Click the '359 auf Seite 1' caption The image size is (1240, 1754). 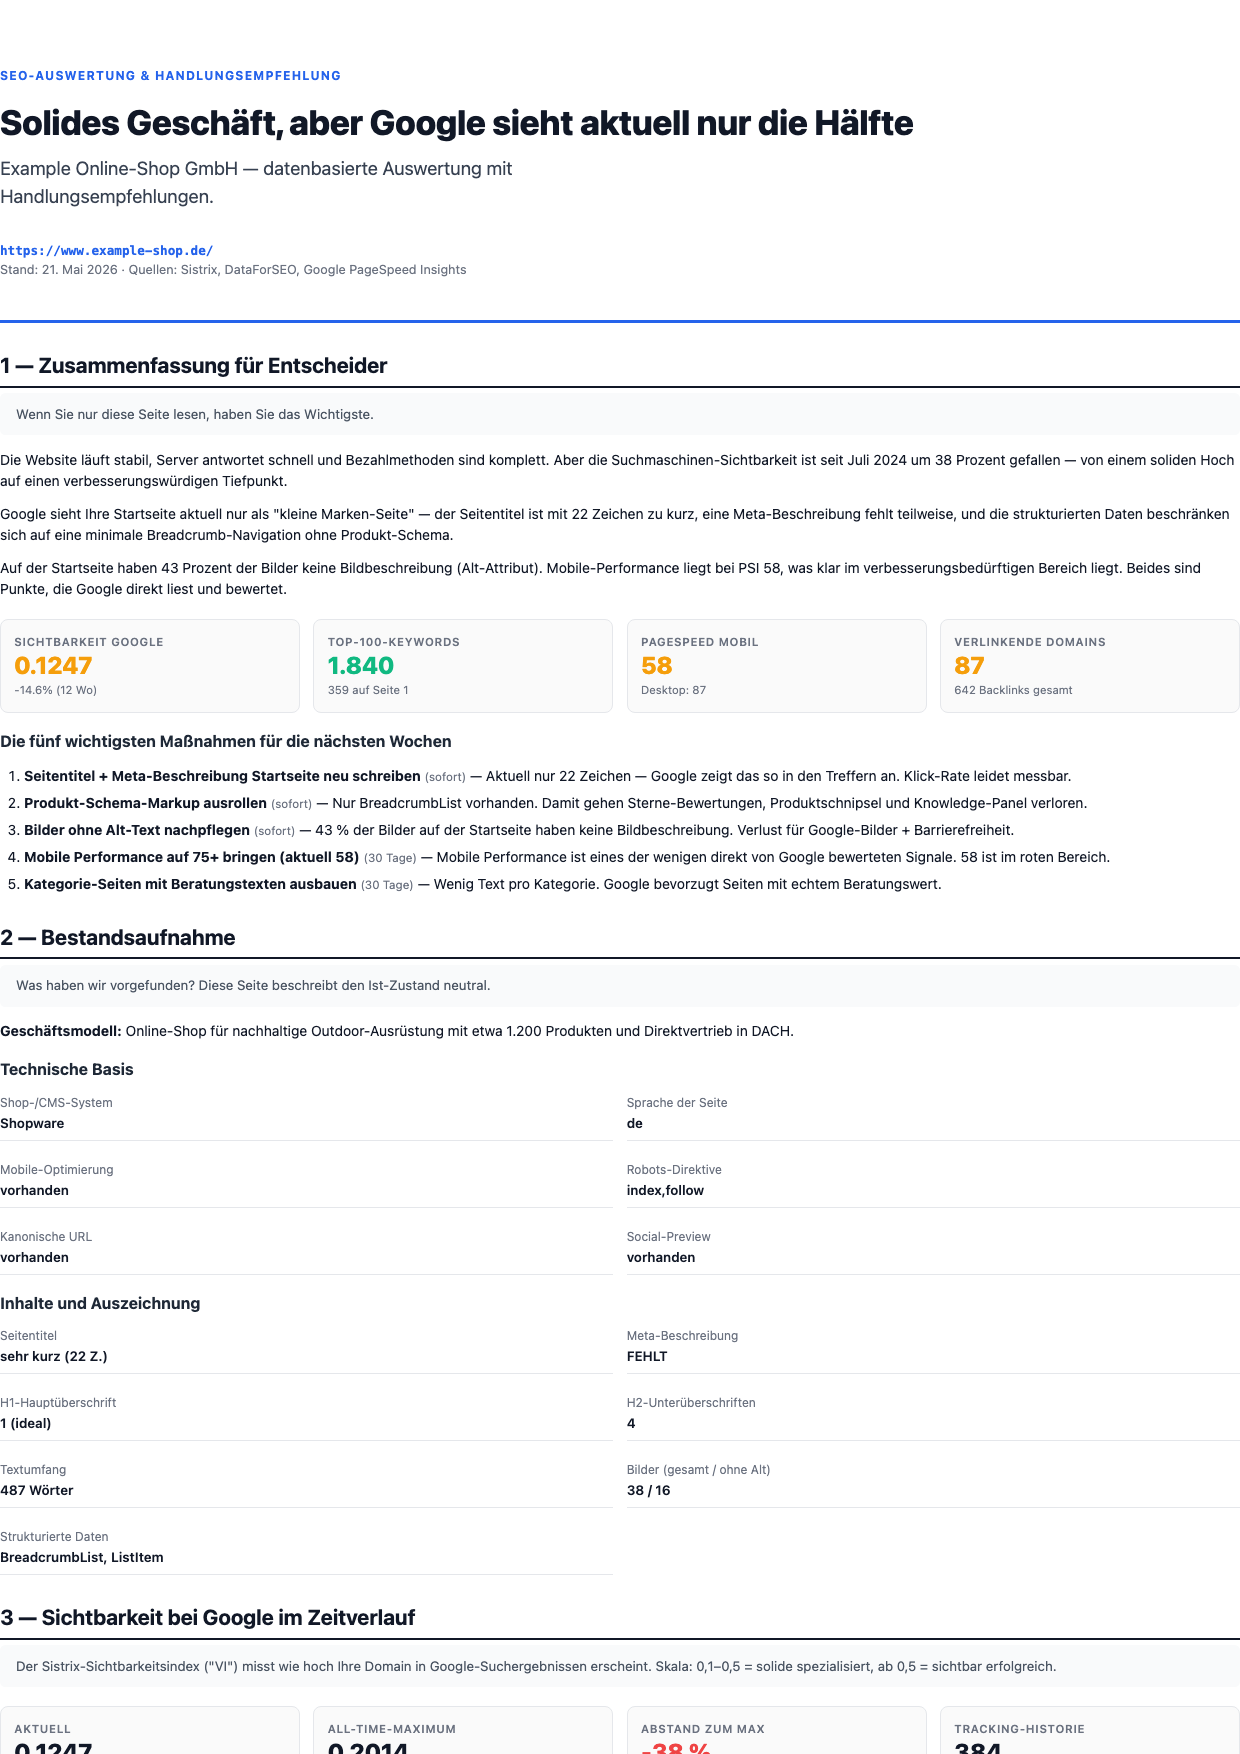click(368, 690)
